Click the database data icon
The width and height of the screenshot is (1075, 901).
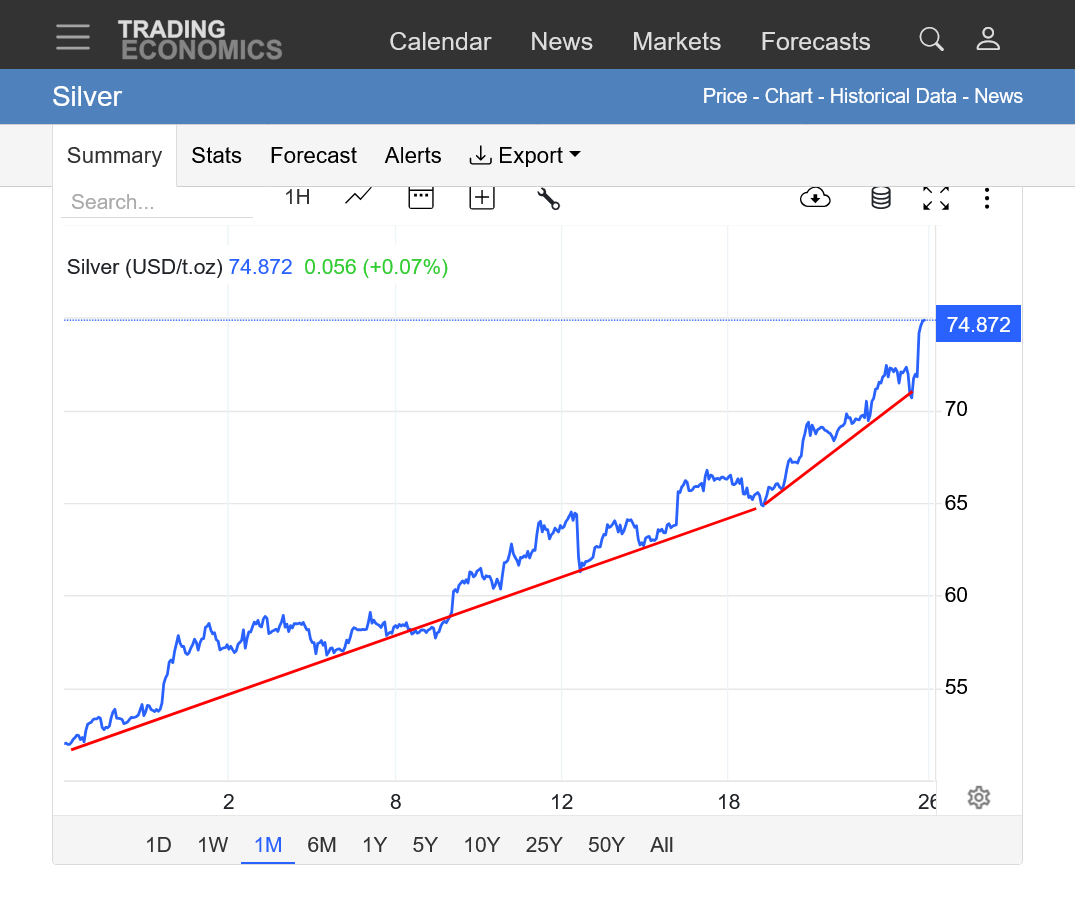pyautogui.click(x=880, y=198)
